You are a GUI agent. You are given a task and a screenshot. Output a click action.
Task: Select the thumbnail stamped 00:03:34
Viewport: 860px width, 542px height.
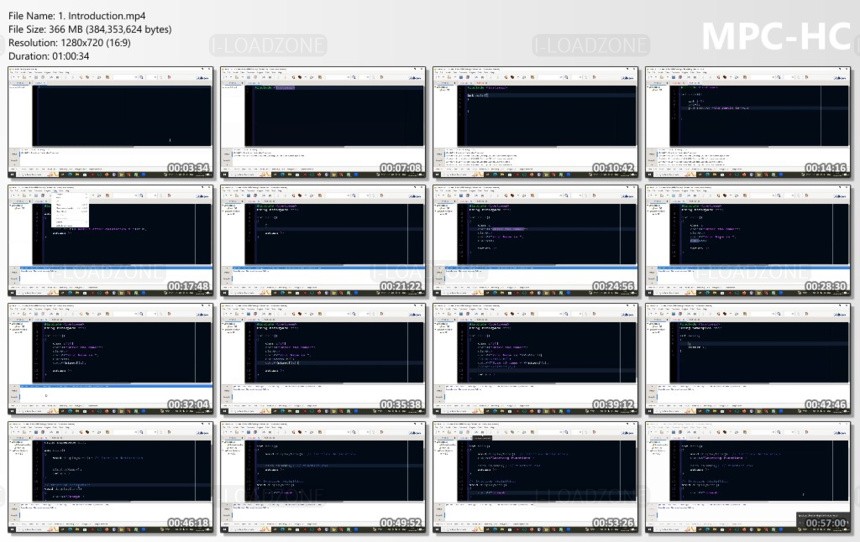pos(111,122)
